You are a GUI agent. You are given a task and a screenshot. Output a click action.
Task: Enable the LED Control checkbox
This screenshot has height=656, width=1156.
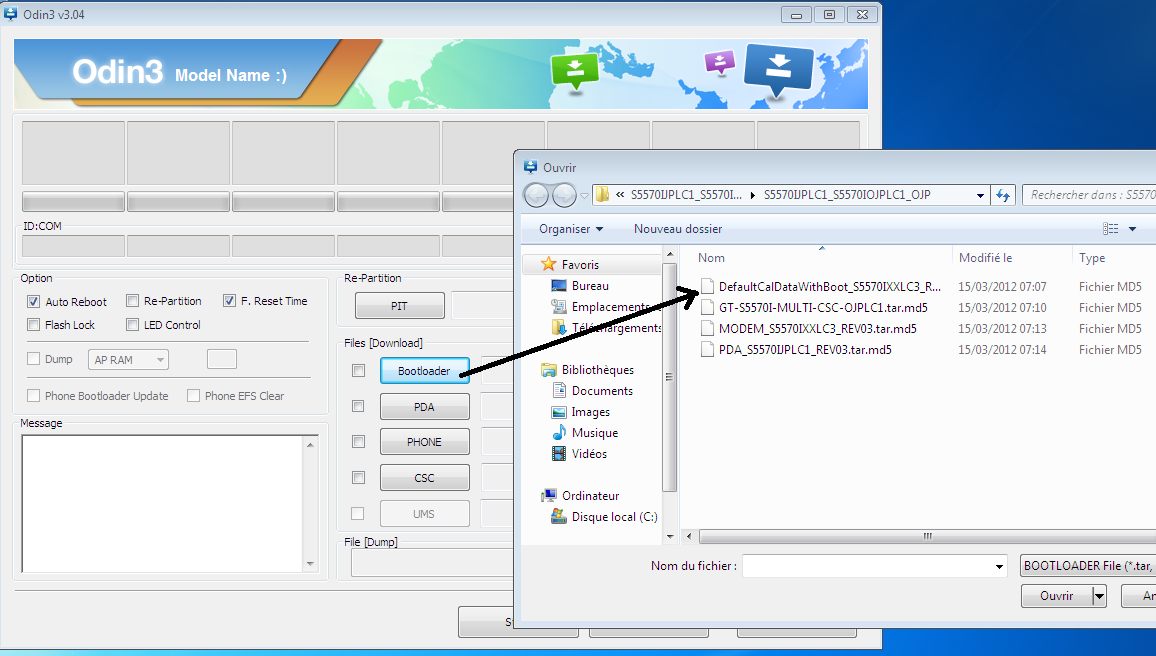click(x=133, y=324)
